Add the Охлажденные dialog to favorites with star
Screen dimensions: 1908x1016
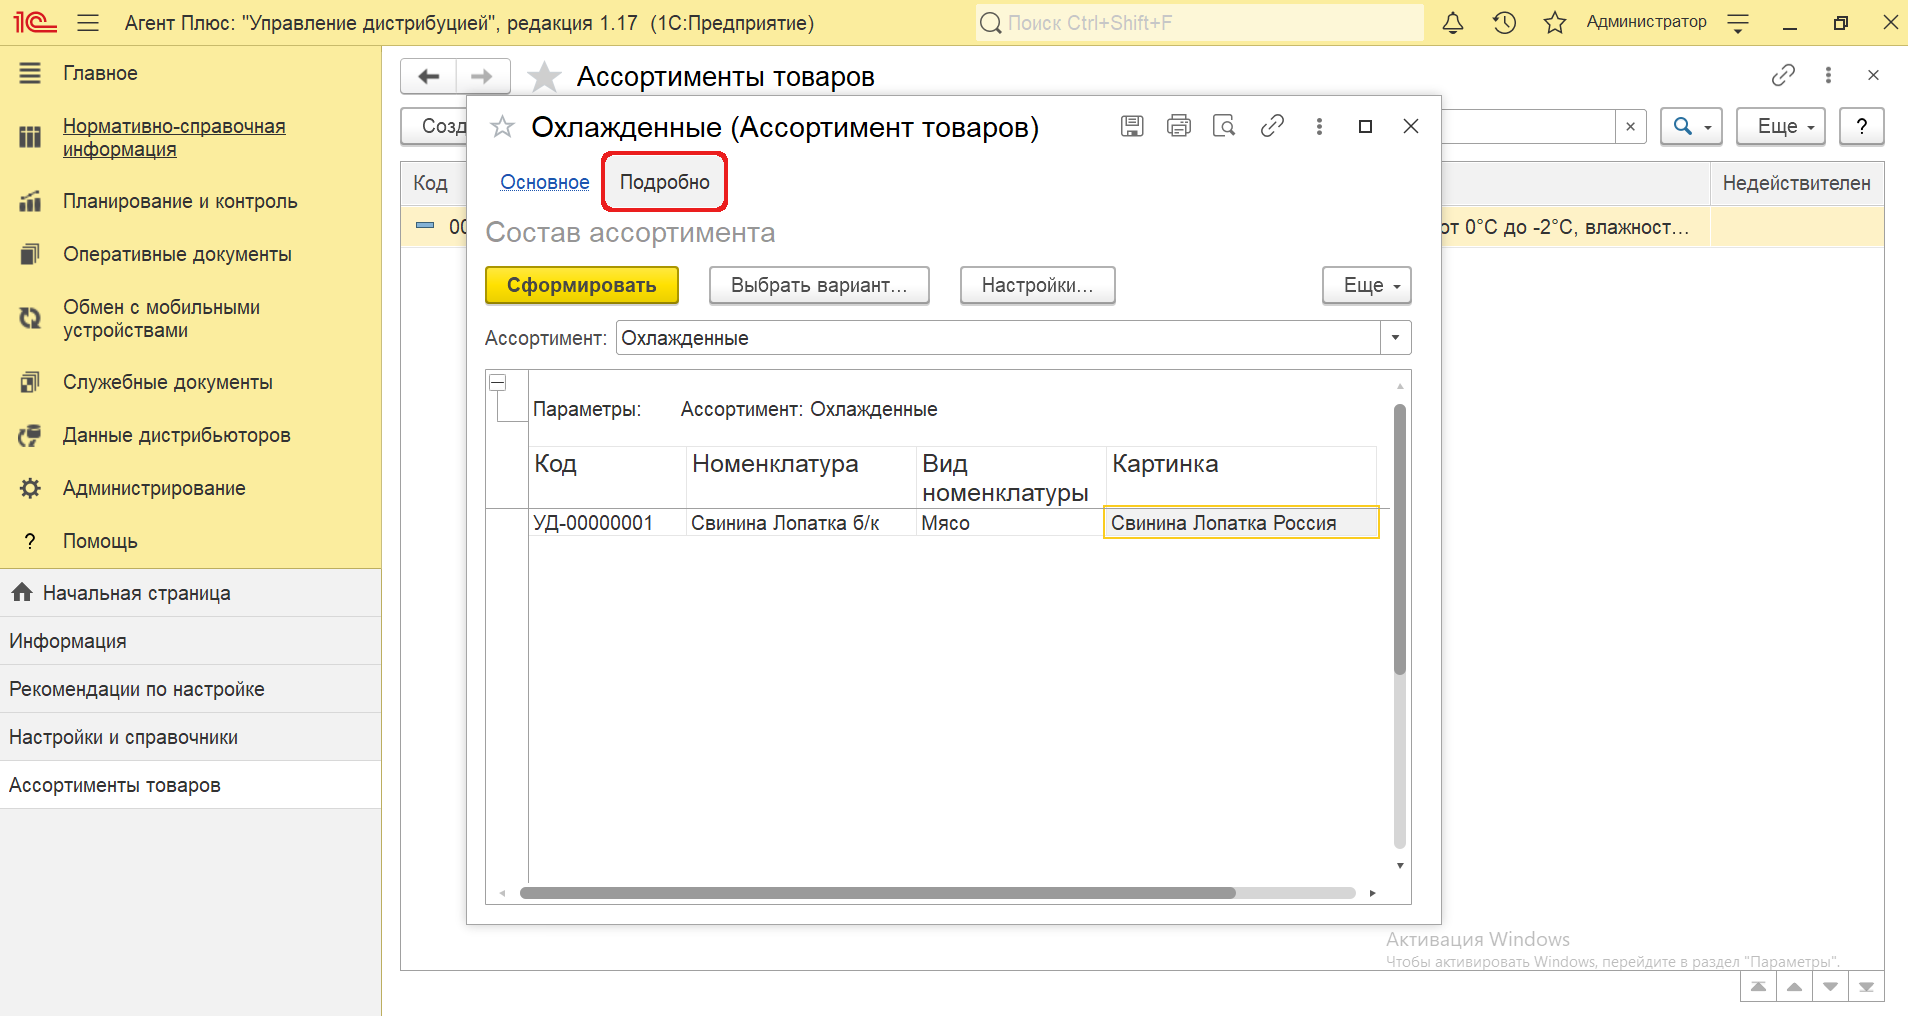coord(502,127)
